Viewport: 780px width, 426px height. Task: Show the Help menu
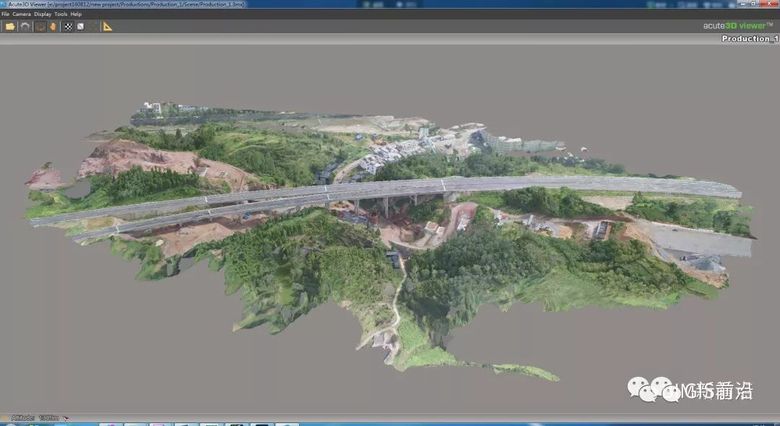(76, 14)
